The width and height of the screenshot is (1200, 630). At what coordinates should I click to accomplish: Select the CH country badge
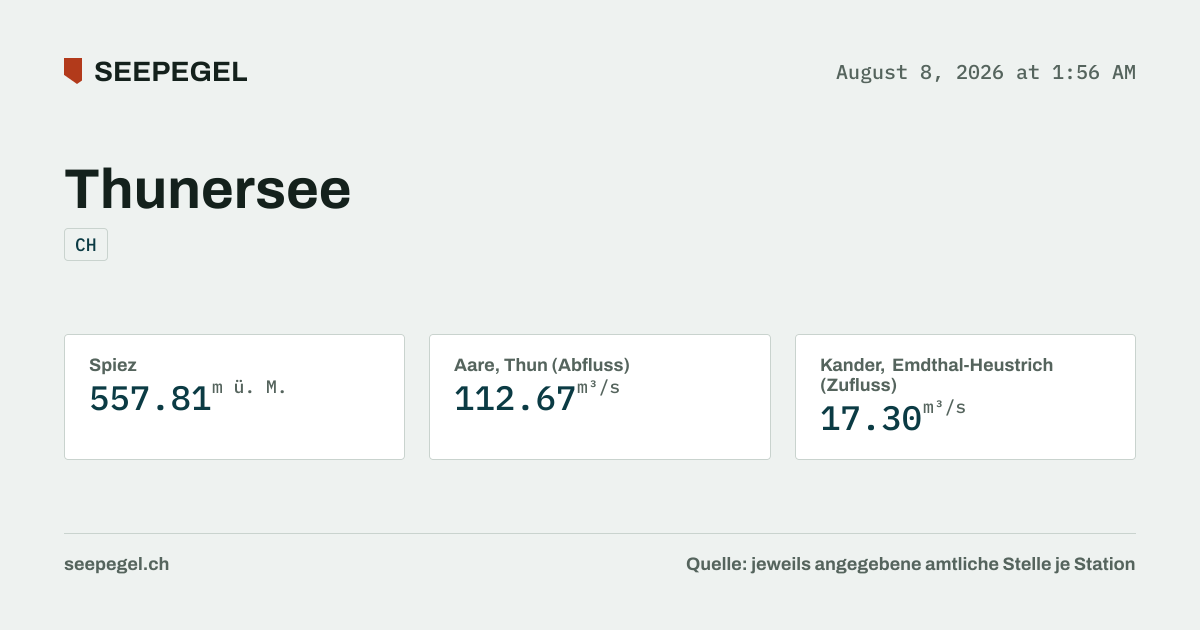click(86, 245)
